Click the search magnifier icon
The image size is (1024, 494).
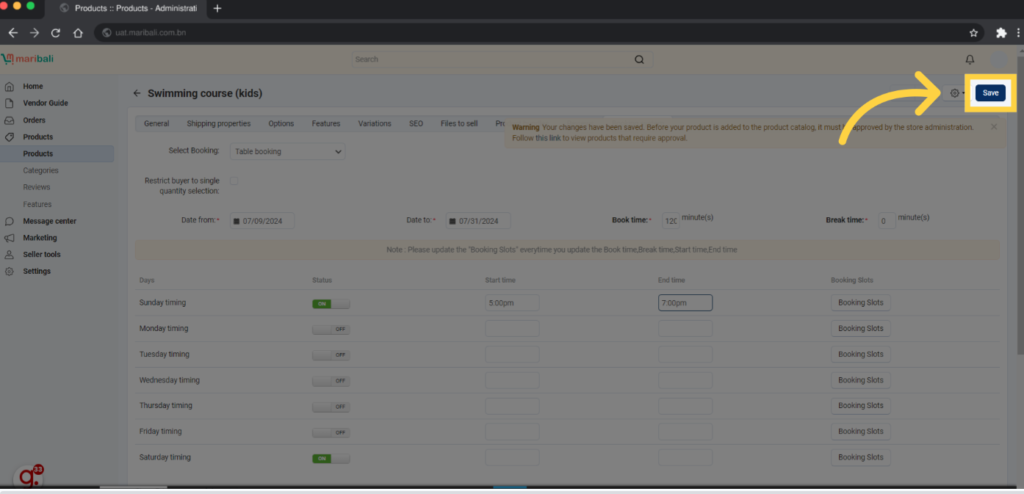[x=639, y=60]
